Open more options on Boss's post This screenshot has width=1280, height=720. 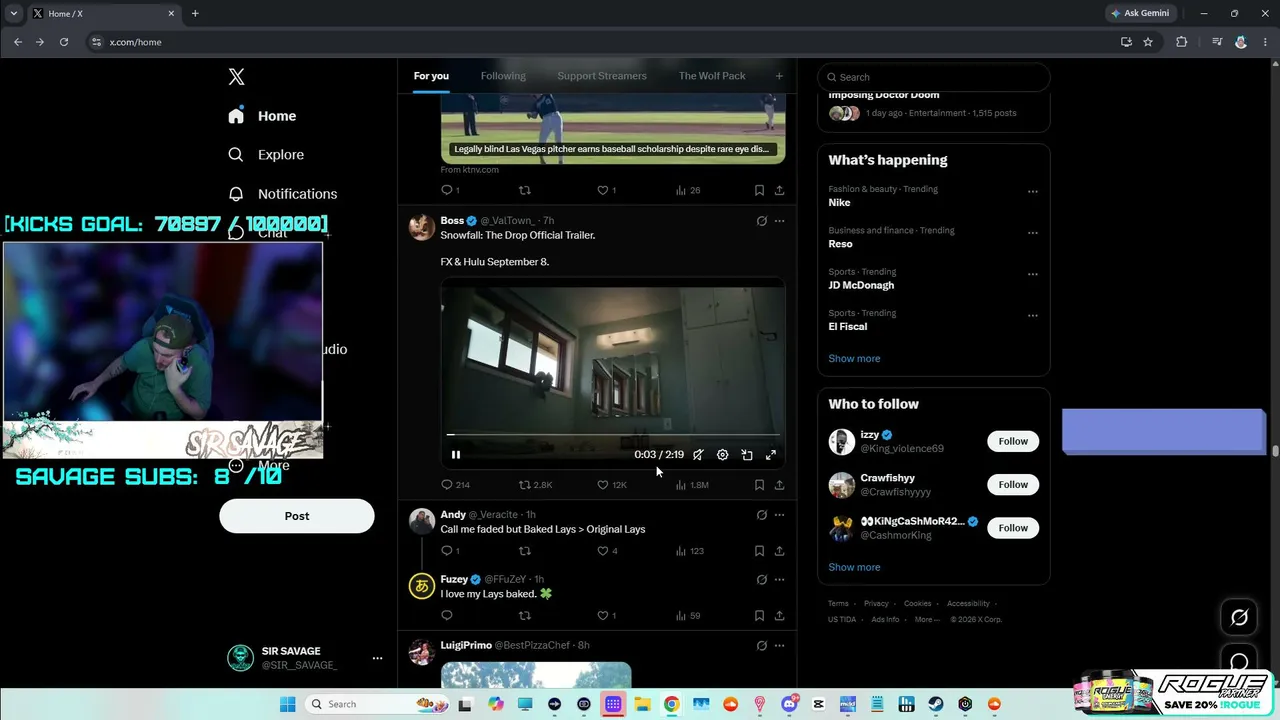(x=779, y=221)
